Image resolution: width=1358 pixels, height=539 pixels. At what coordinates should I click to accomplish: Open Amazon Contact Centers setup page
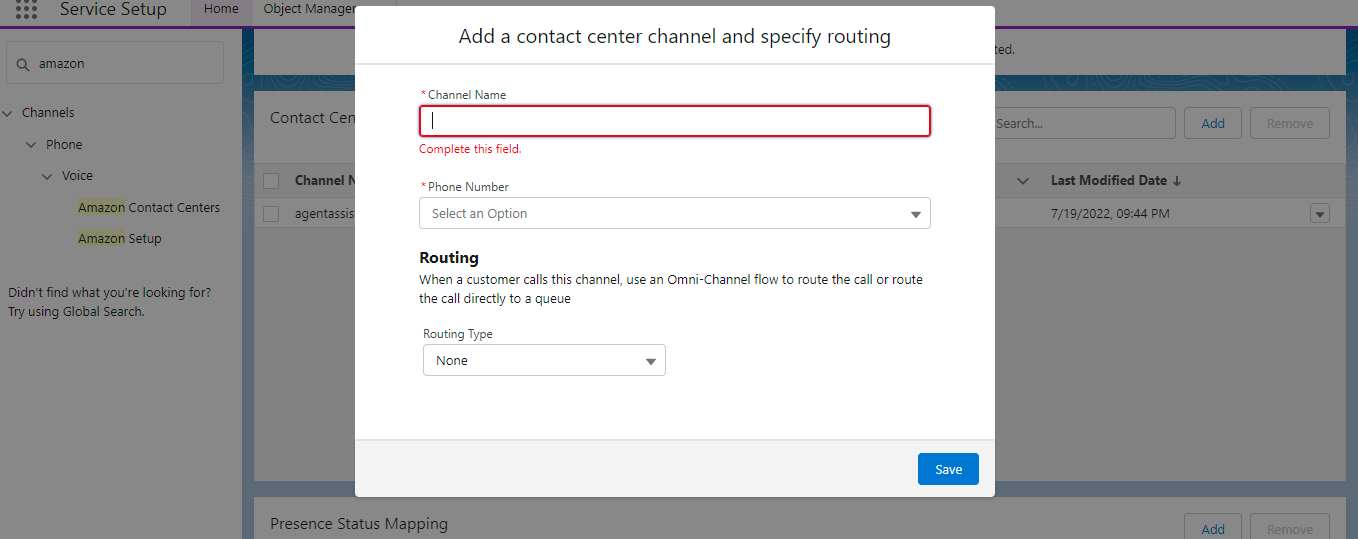pos(149,208)
